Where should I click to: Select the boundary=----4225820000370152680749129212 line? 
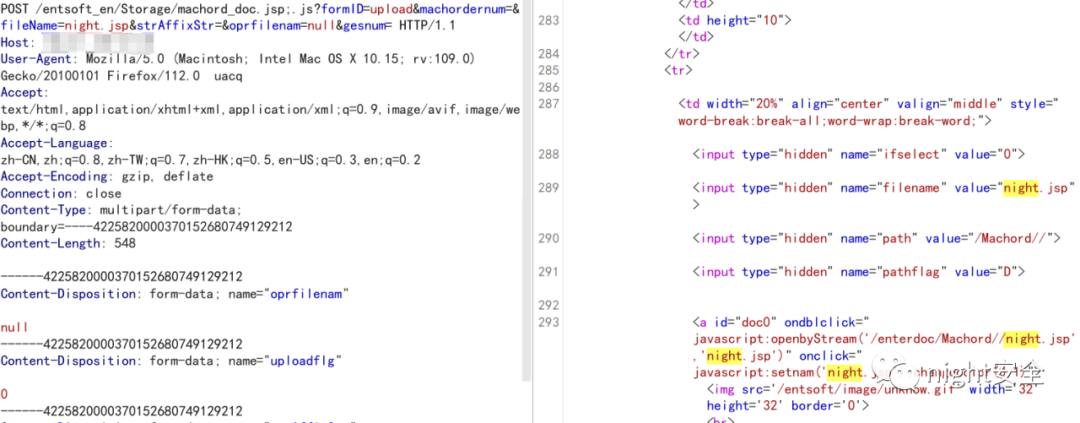pyautogui.click(x=146, y=227)
